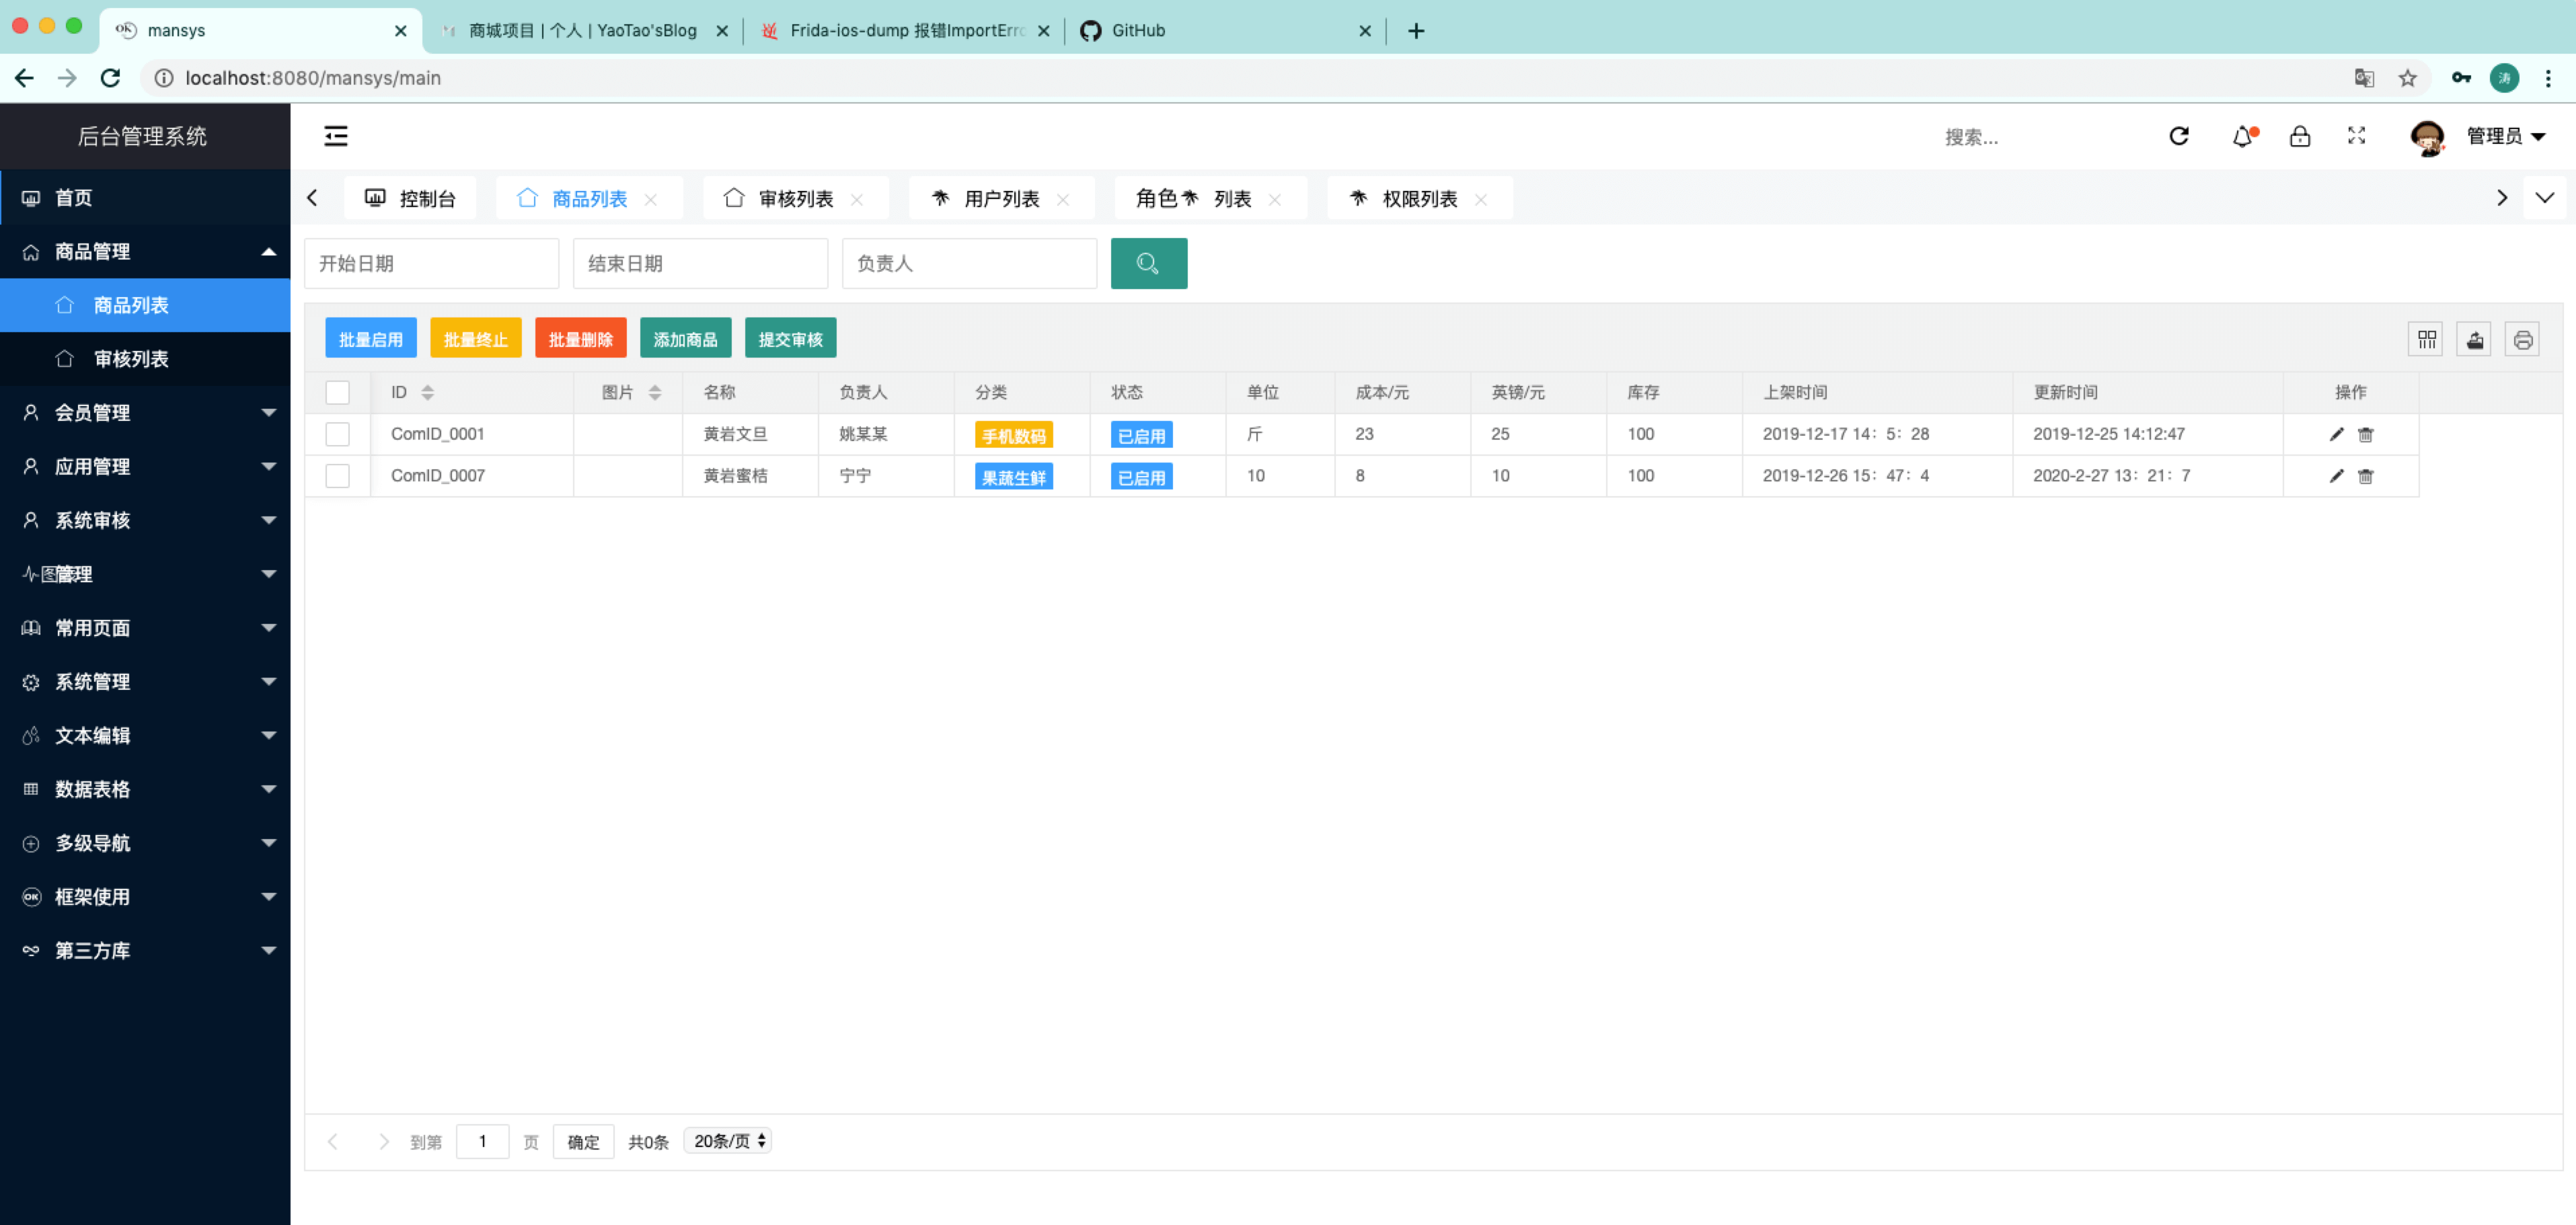Sort by the 图片 column arrows

[x=655, y=392]
